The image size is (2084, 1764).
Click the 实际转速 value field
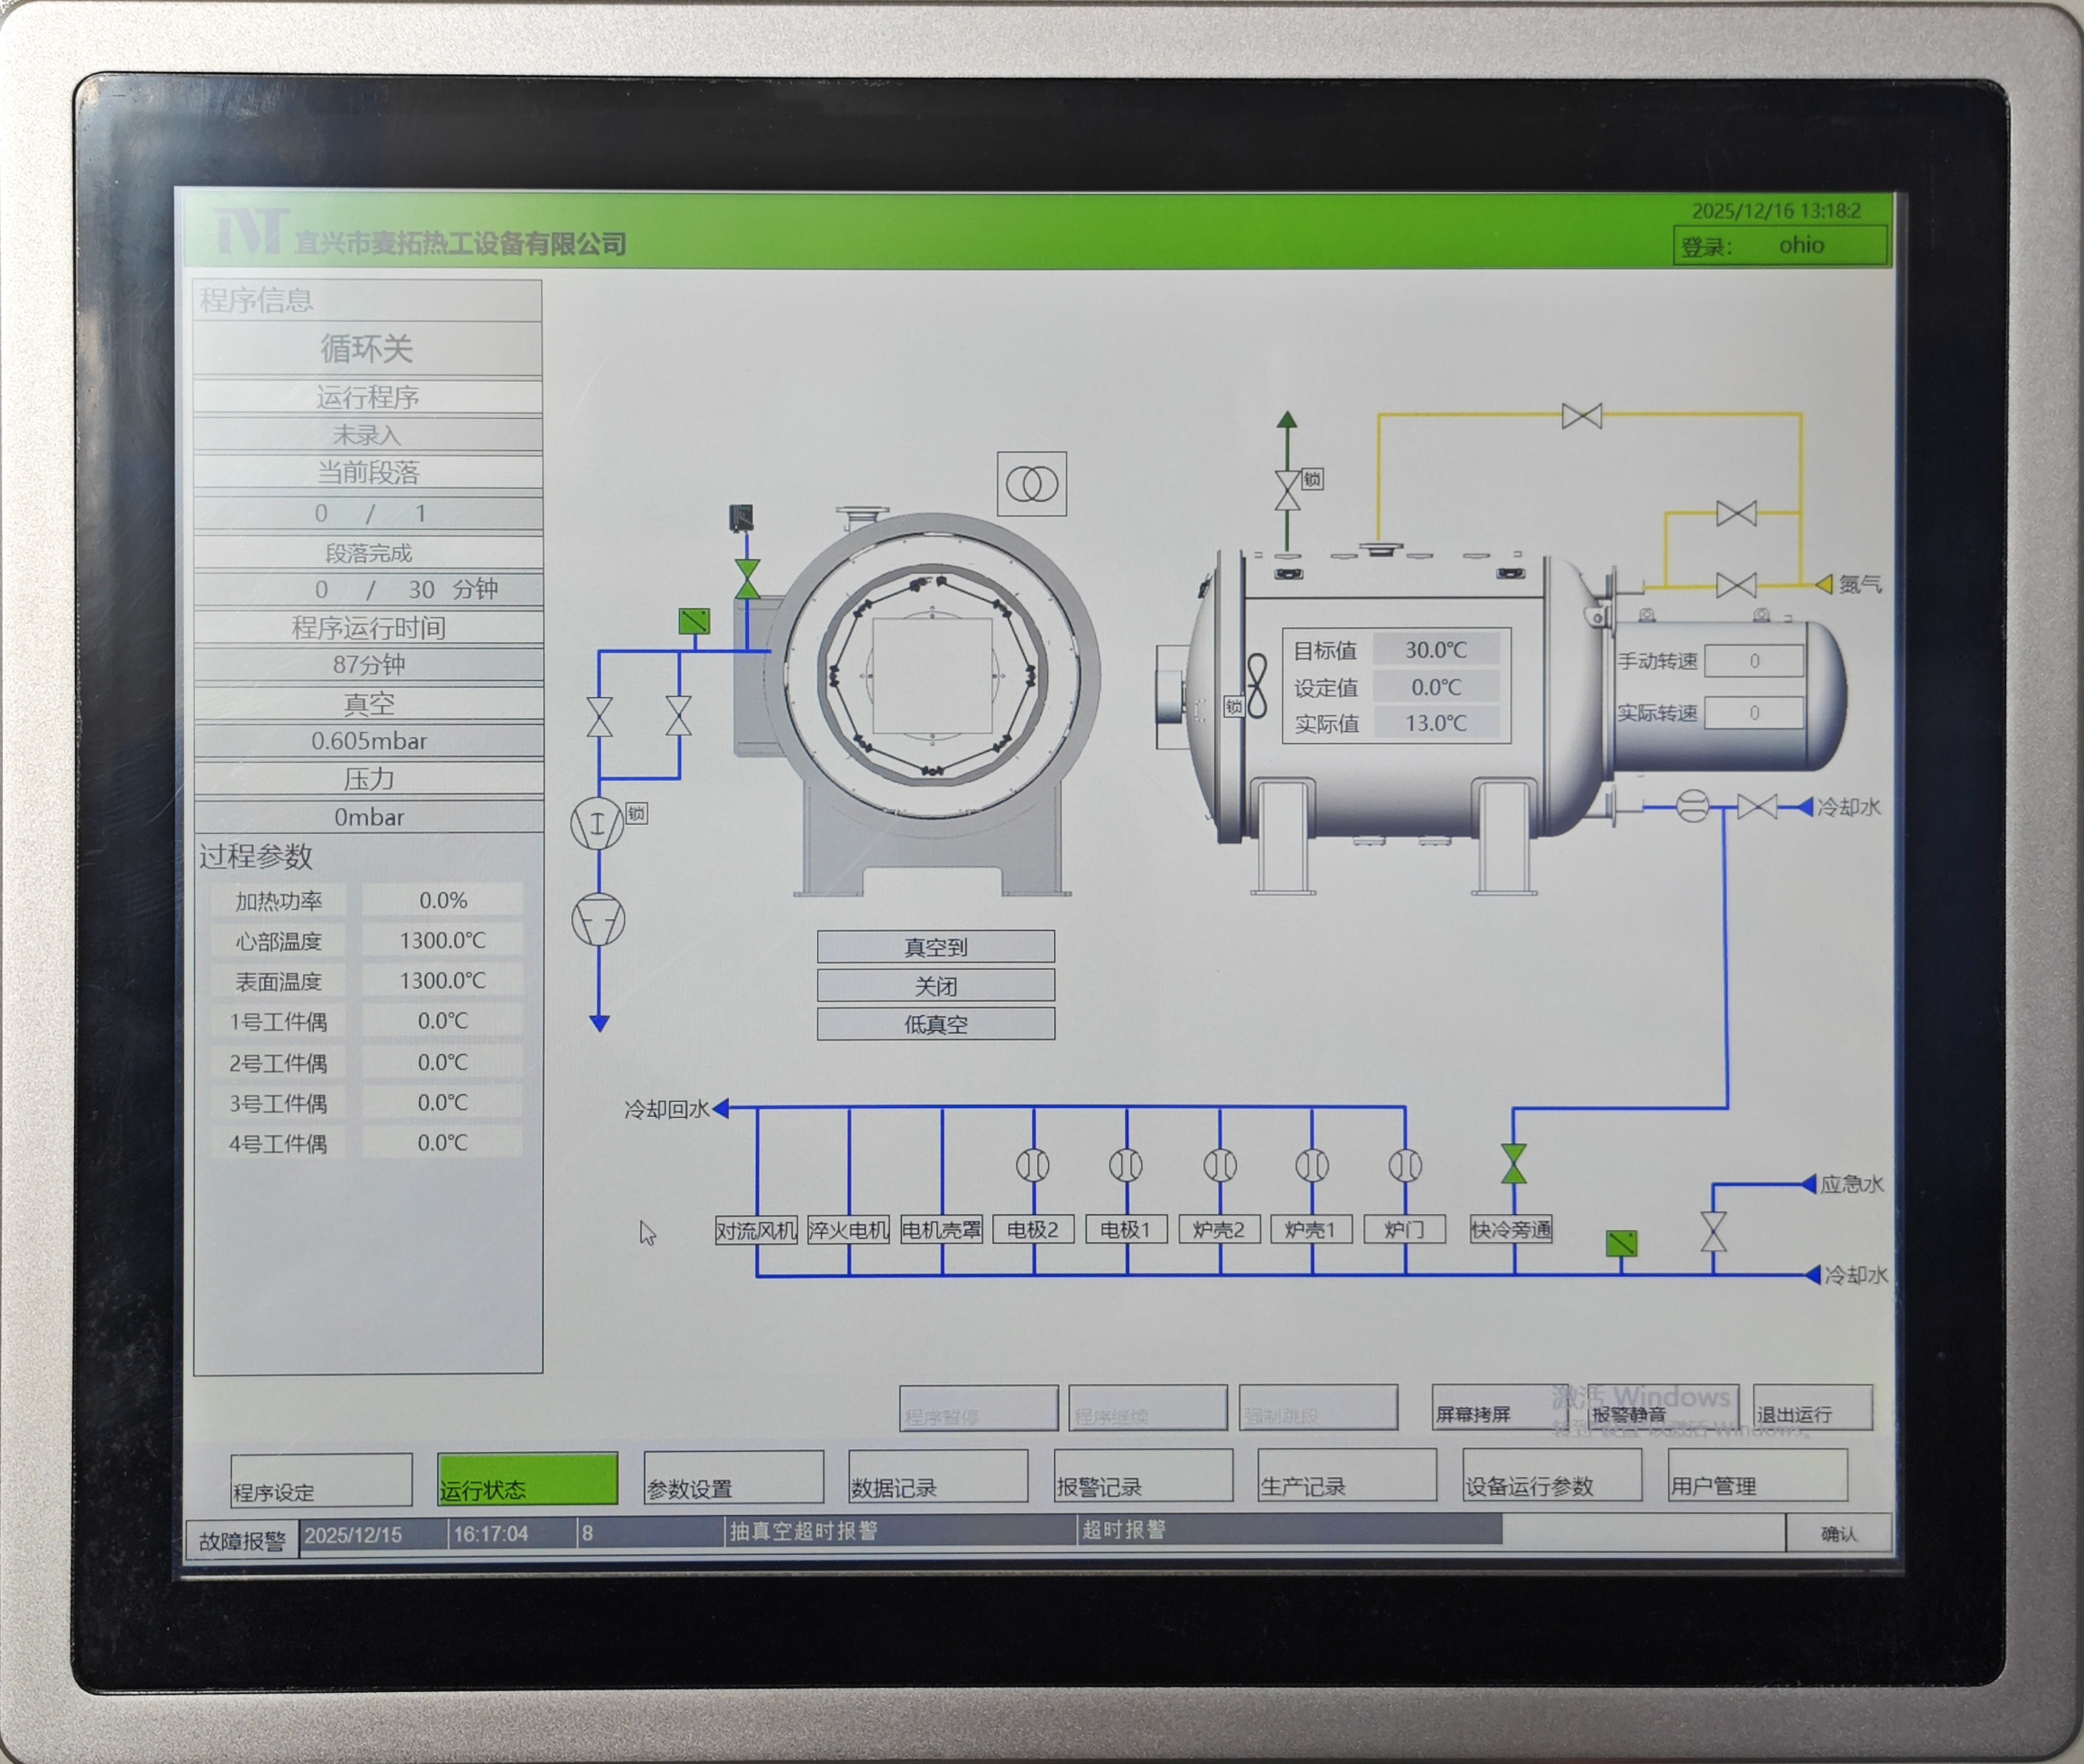click(1754, 713)
